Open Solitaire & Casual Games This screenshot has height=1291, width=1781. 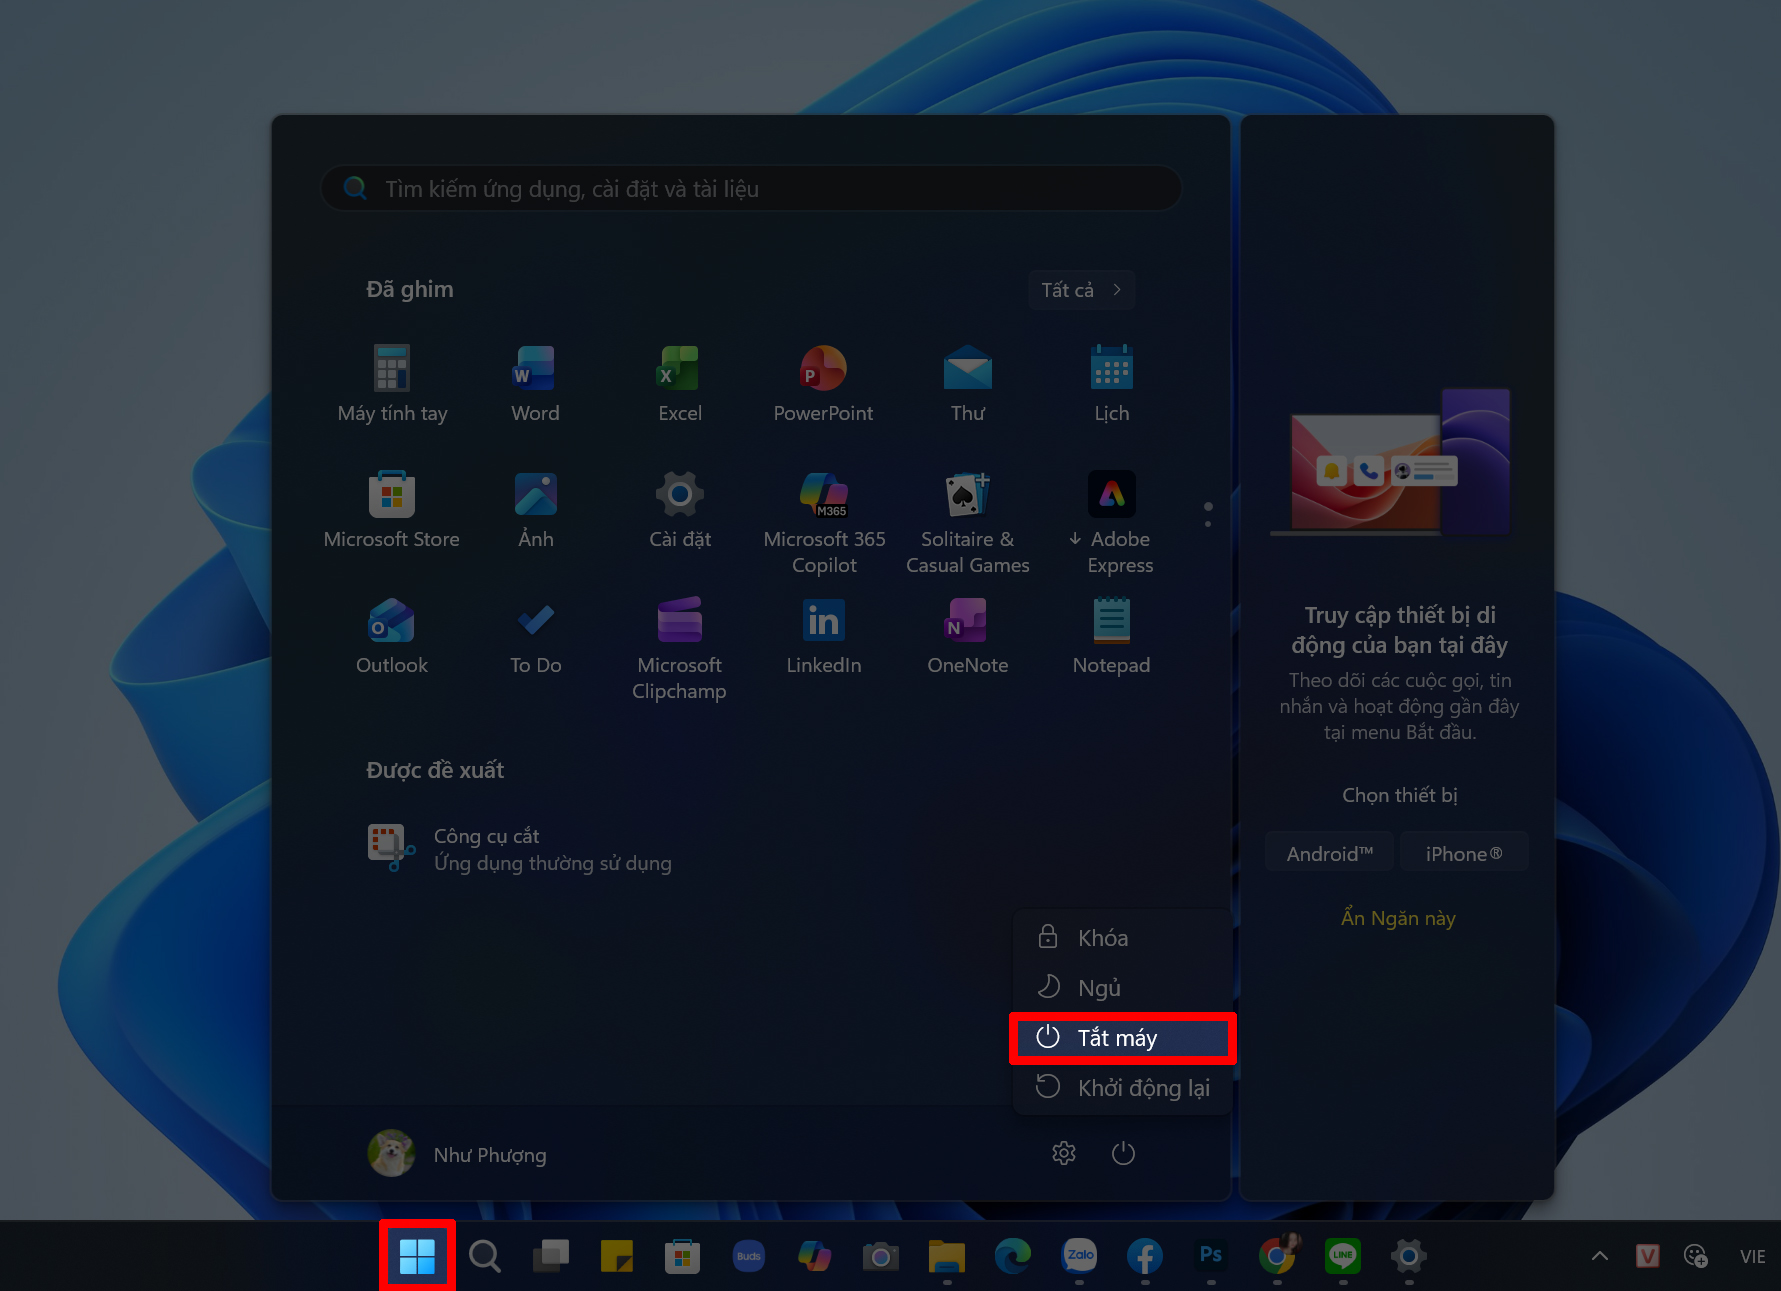coord(967,510)
